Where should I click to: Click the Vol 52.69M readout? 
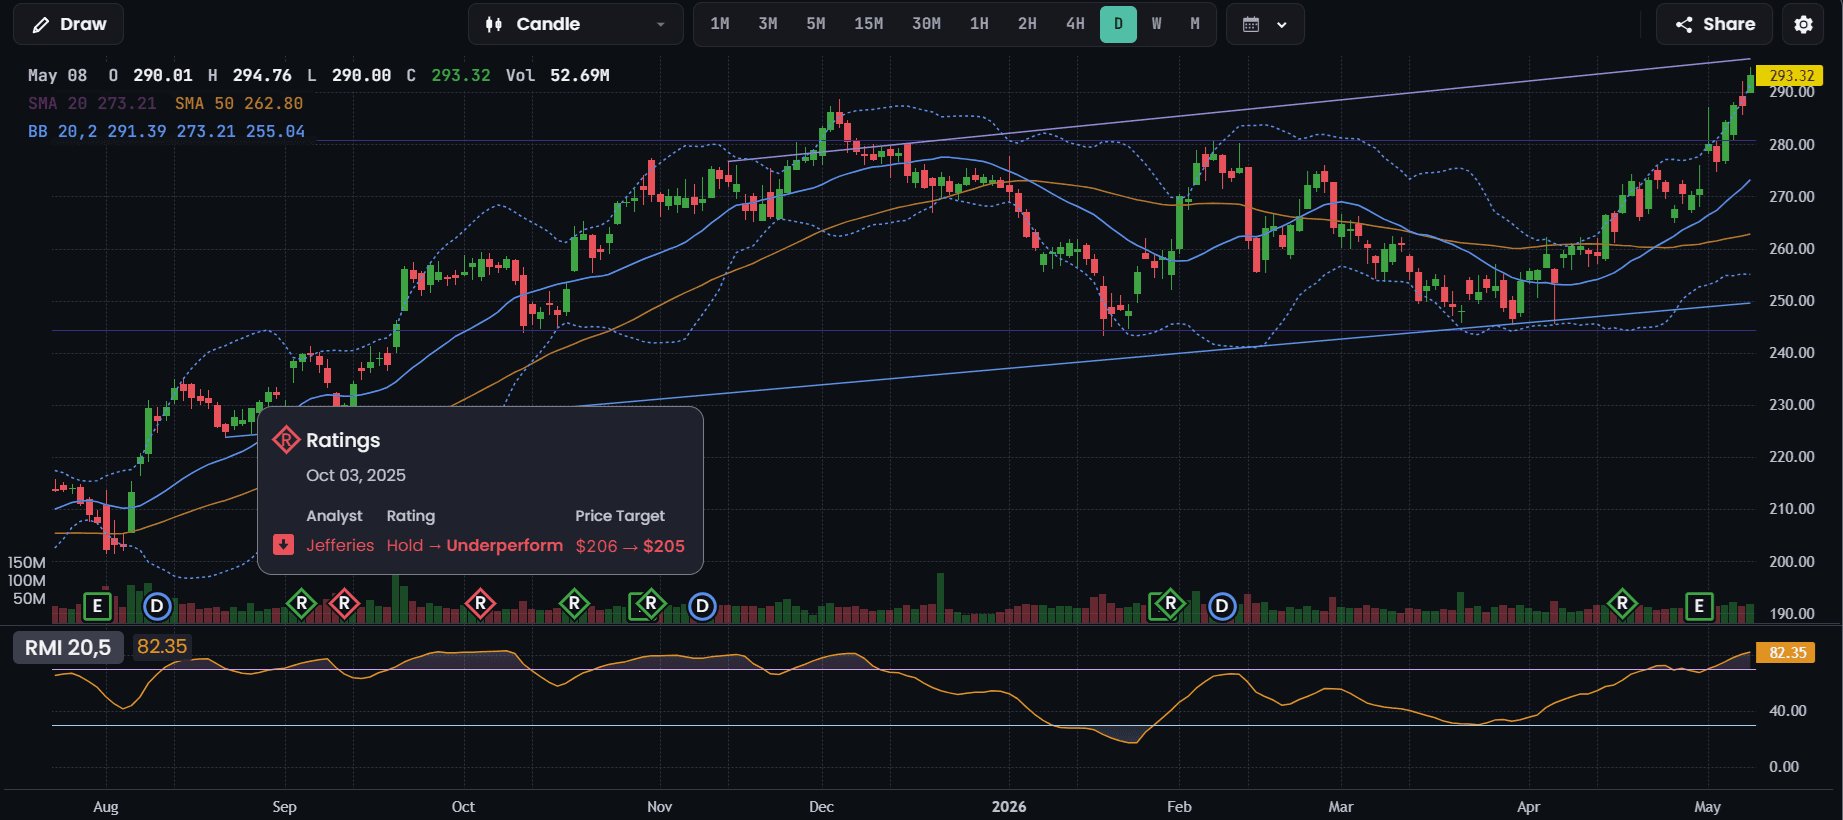point(558,75)
